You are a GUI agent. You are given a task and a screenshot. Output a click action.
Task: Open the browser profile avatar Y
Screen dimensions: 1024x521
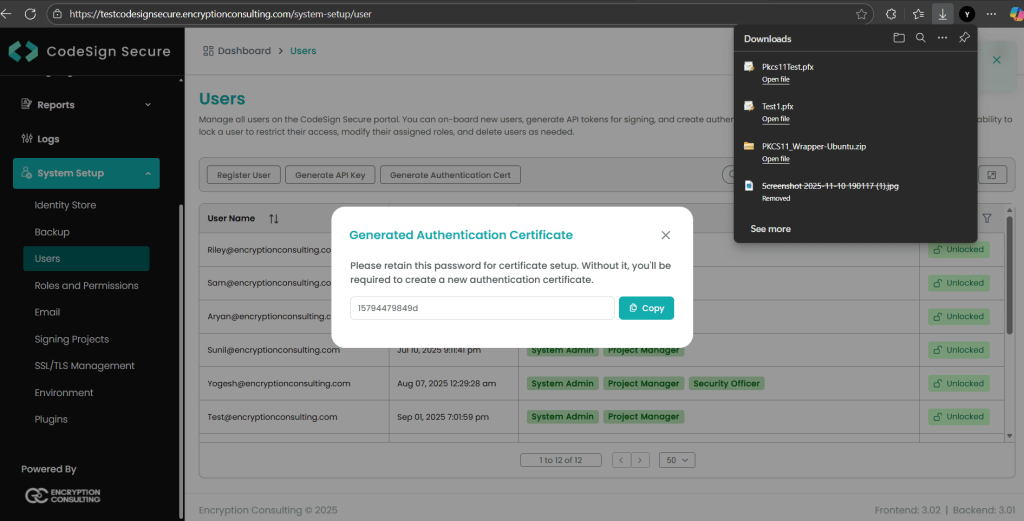point(967,14)
